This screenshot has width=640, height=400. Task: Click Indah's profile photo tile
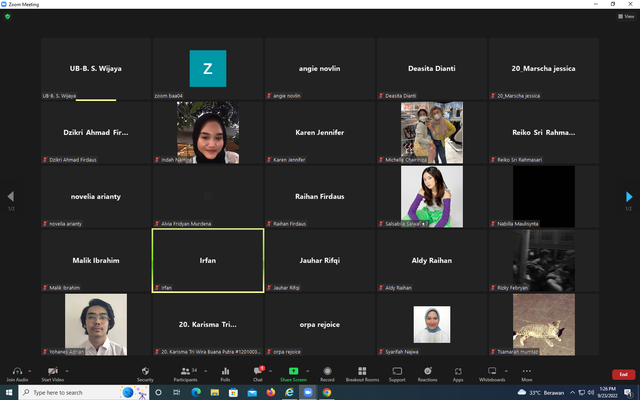coord(208,133)
